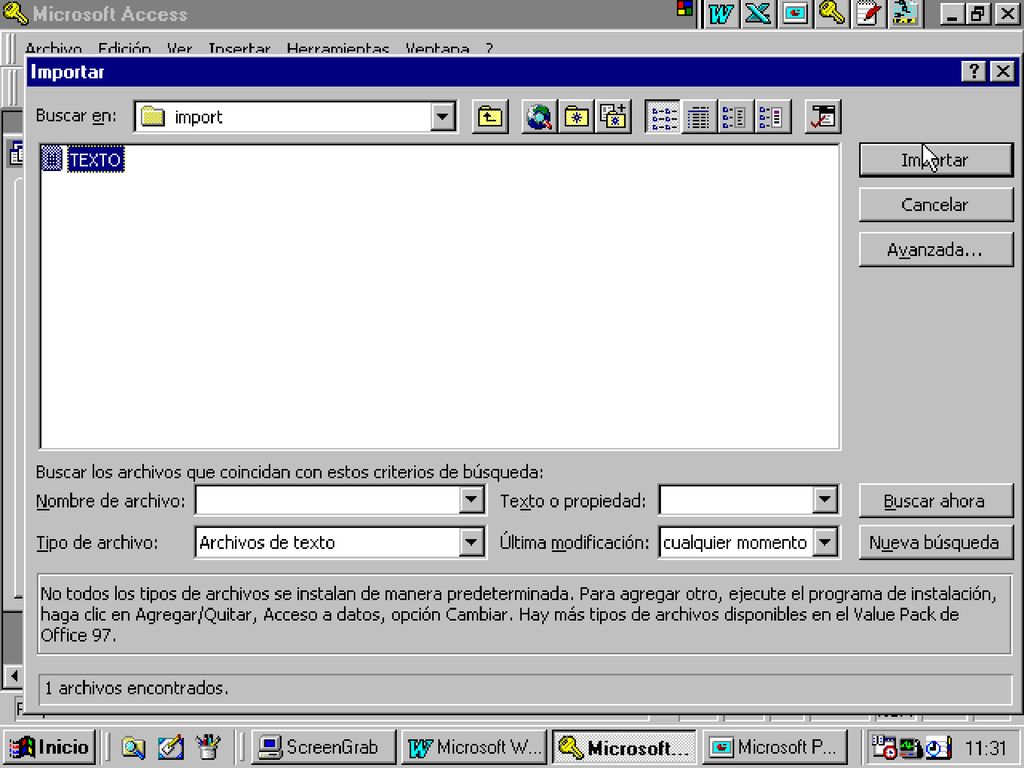Launch PowerPoint from the Office shortcut bar

(795, 14)
